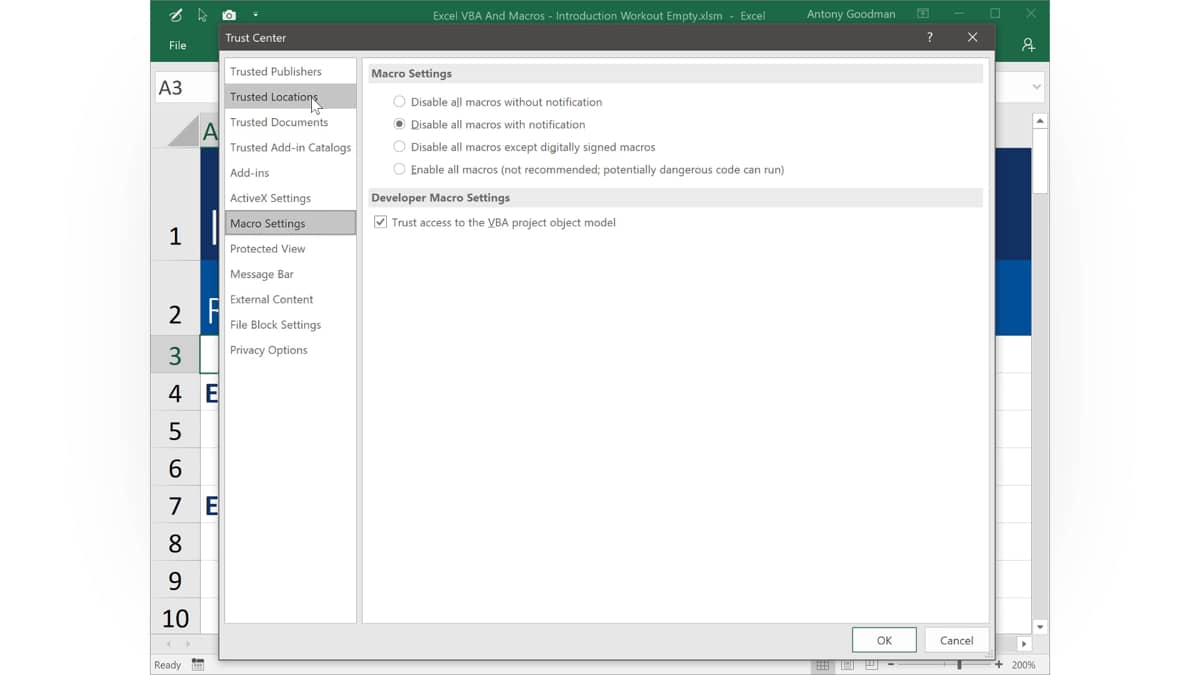Open ActiveX Settings section
The image size is (1200, 675).
(290, 198)
